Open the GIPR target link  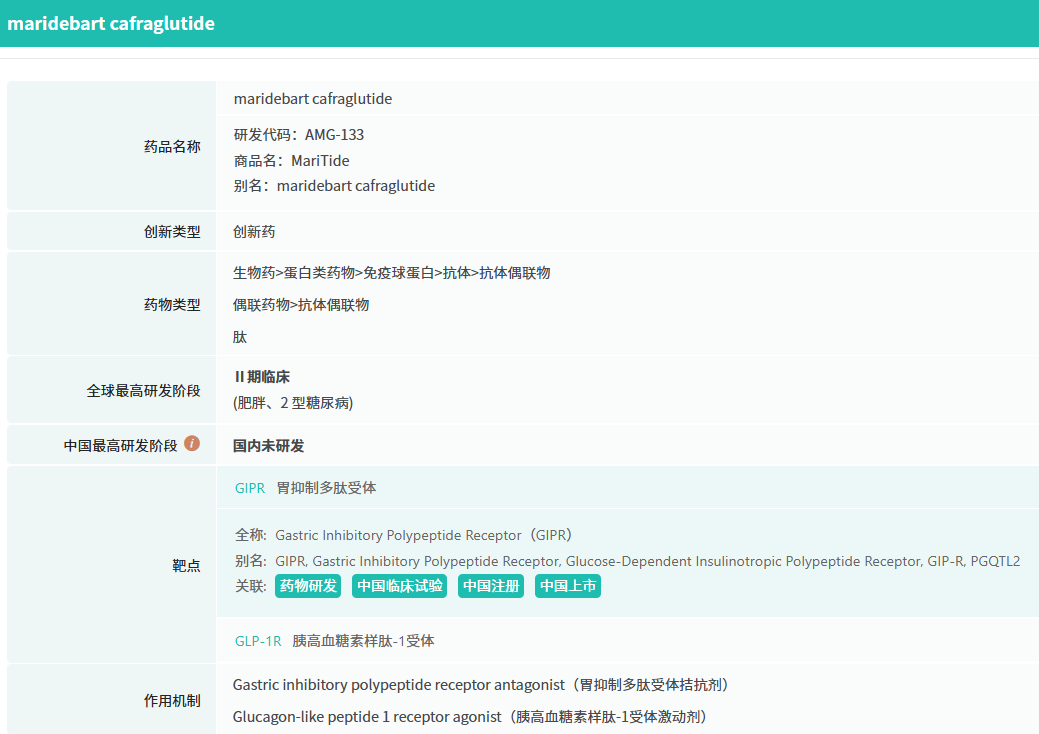pyautogui.click(x=250, y=488)
